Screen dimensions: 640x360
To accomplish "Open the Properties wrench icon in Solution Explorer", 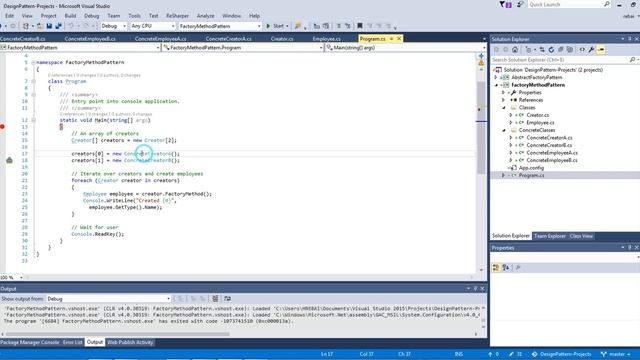I will [591, 49].
